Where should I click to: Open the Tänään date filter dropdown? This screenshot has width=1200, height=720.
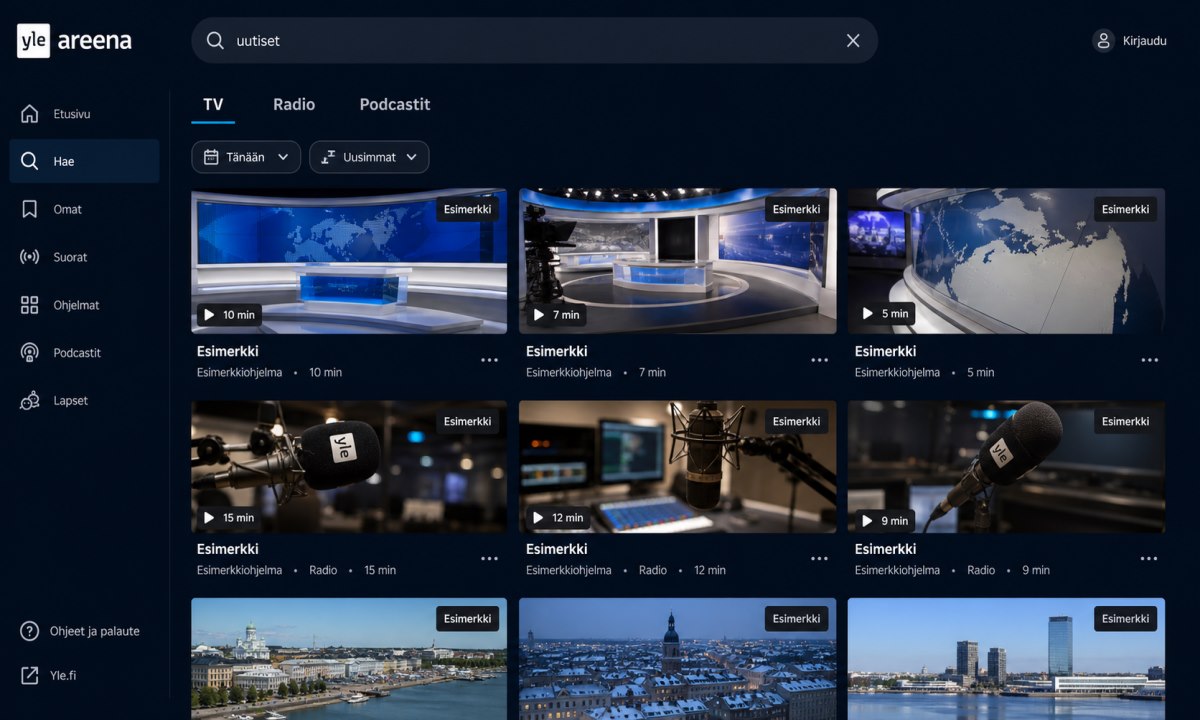(x=246, y=157)
